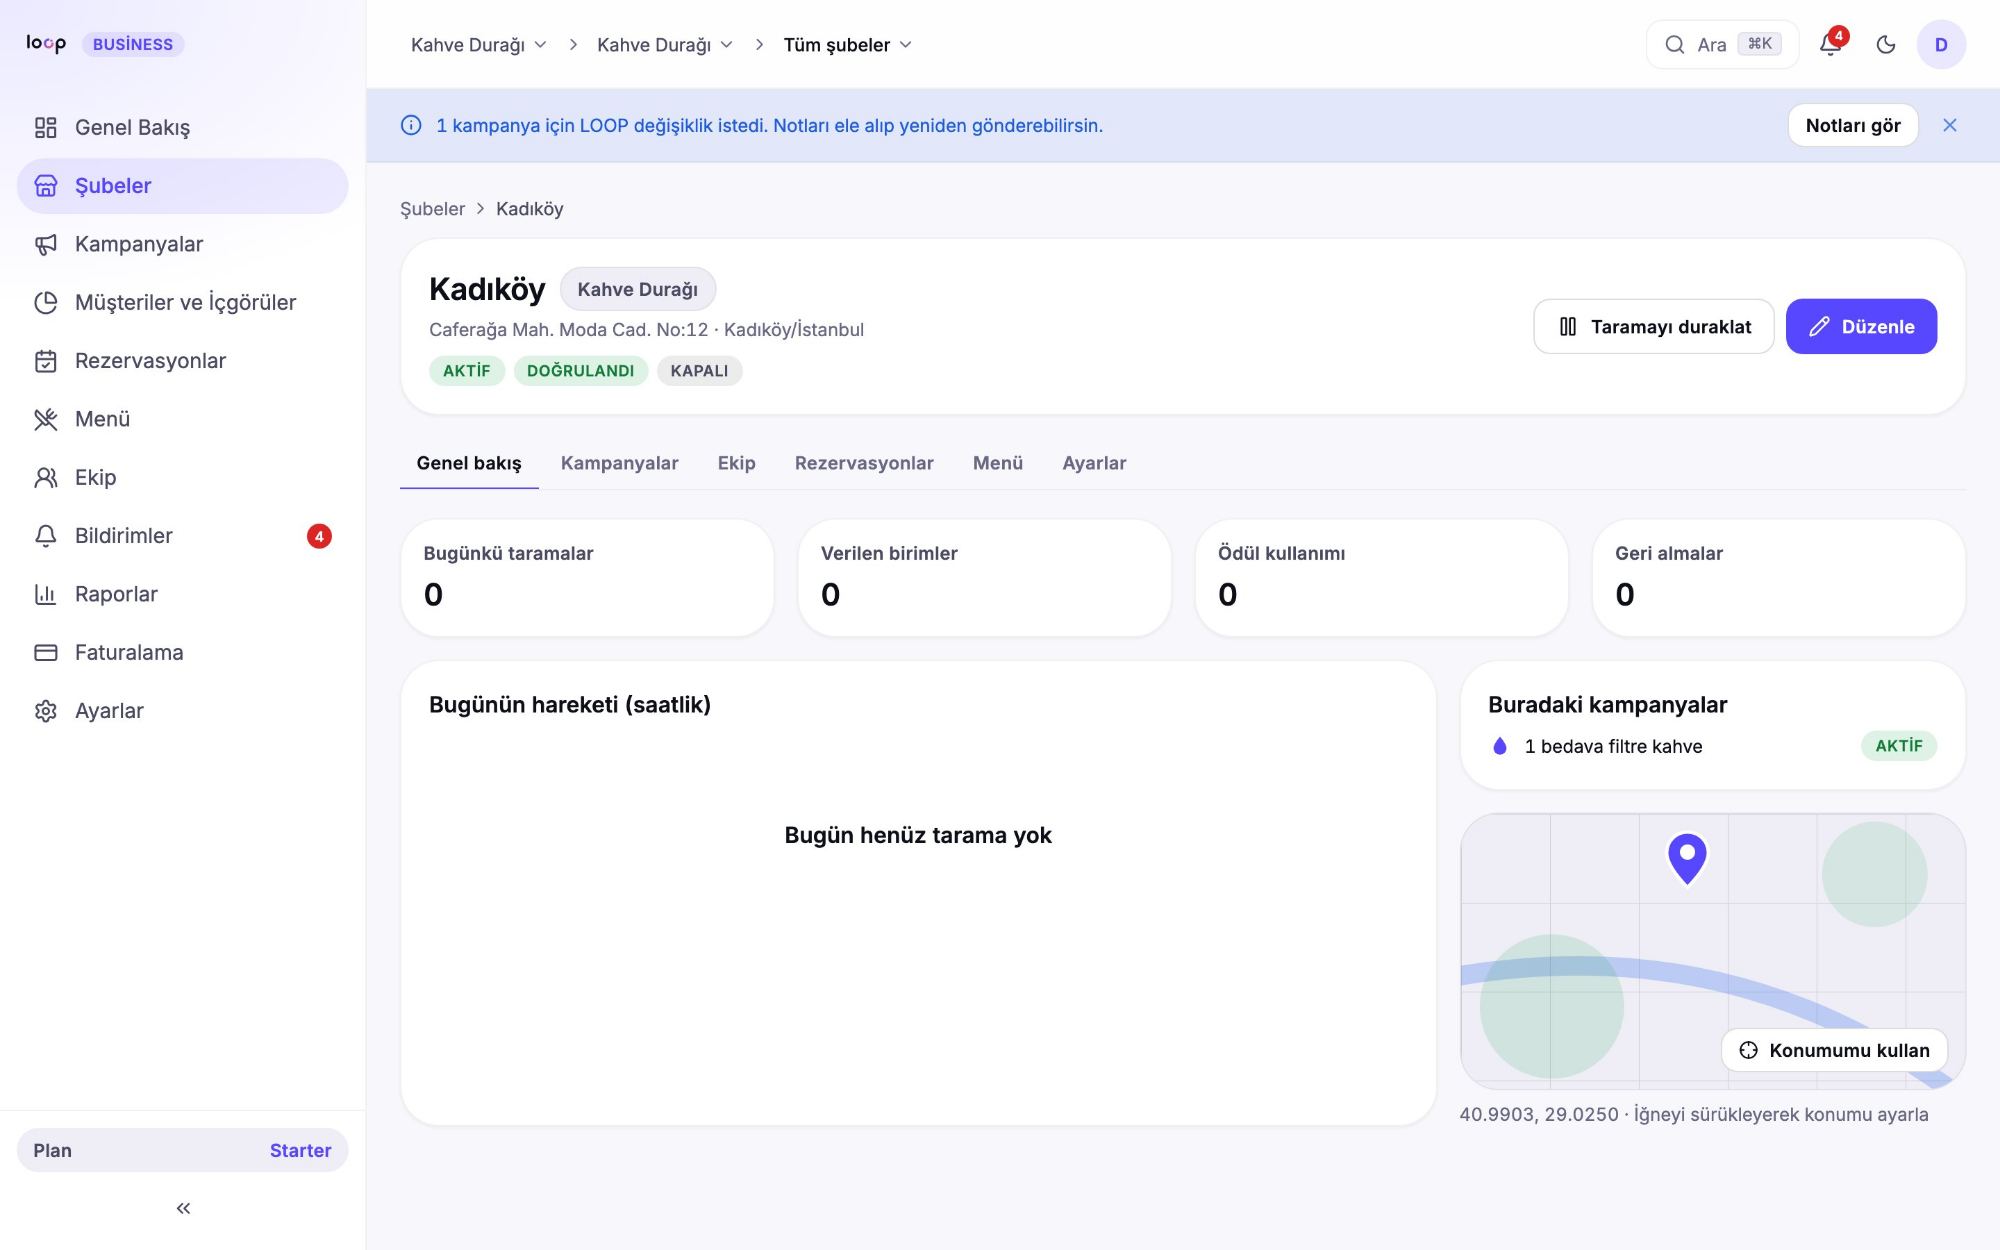The image size is (2000, 1250).
Task: Open the second Kahve Durağı dropdown
Action: tap(665, 45)
